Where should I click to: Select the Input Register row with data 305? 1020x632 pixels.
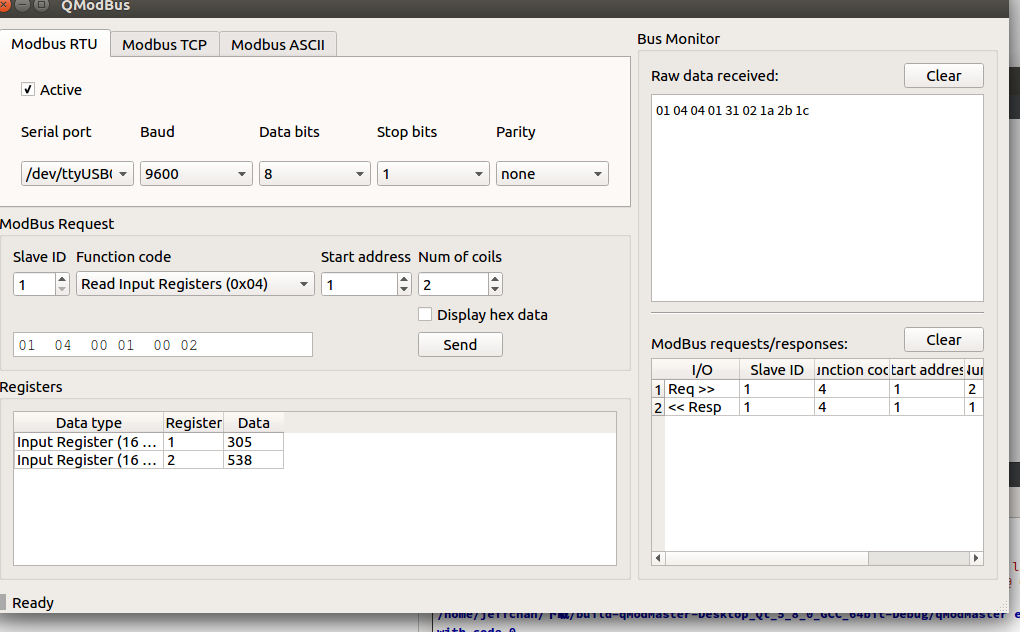(148, 442)
